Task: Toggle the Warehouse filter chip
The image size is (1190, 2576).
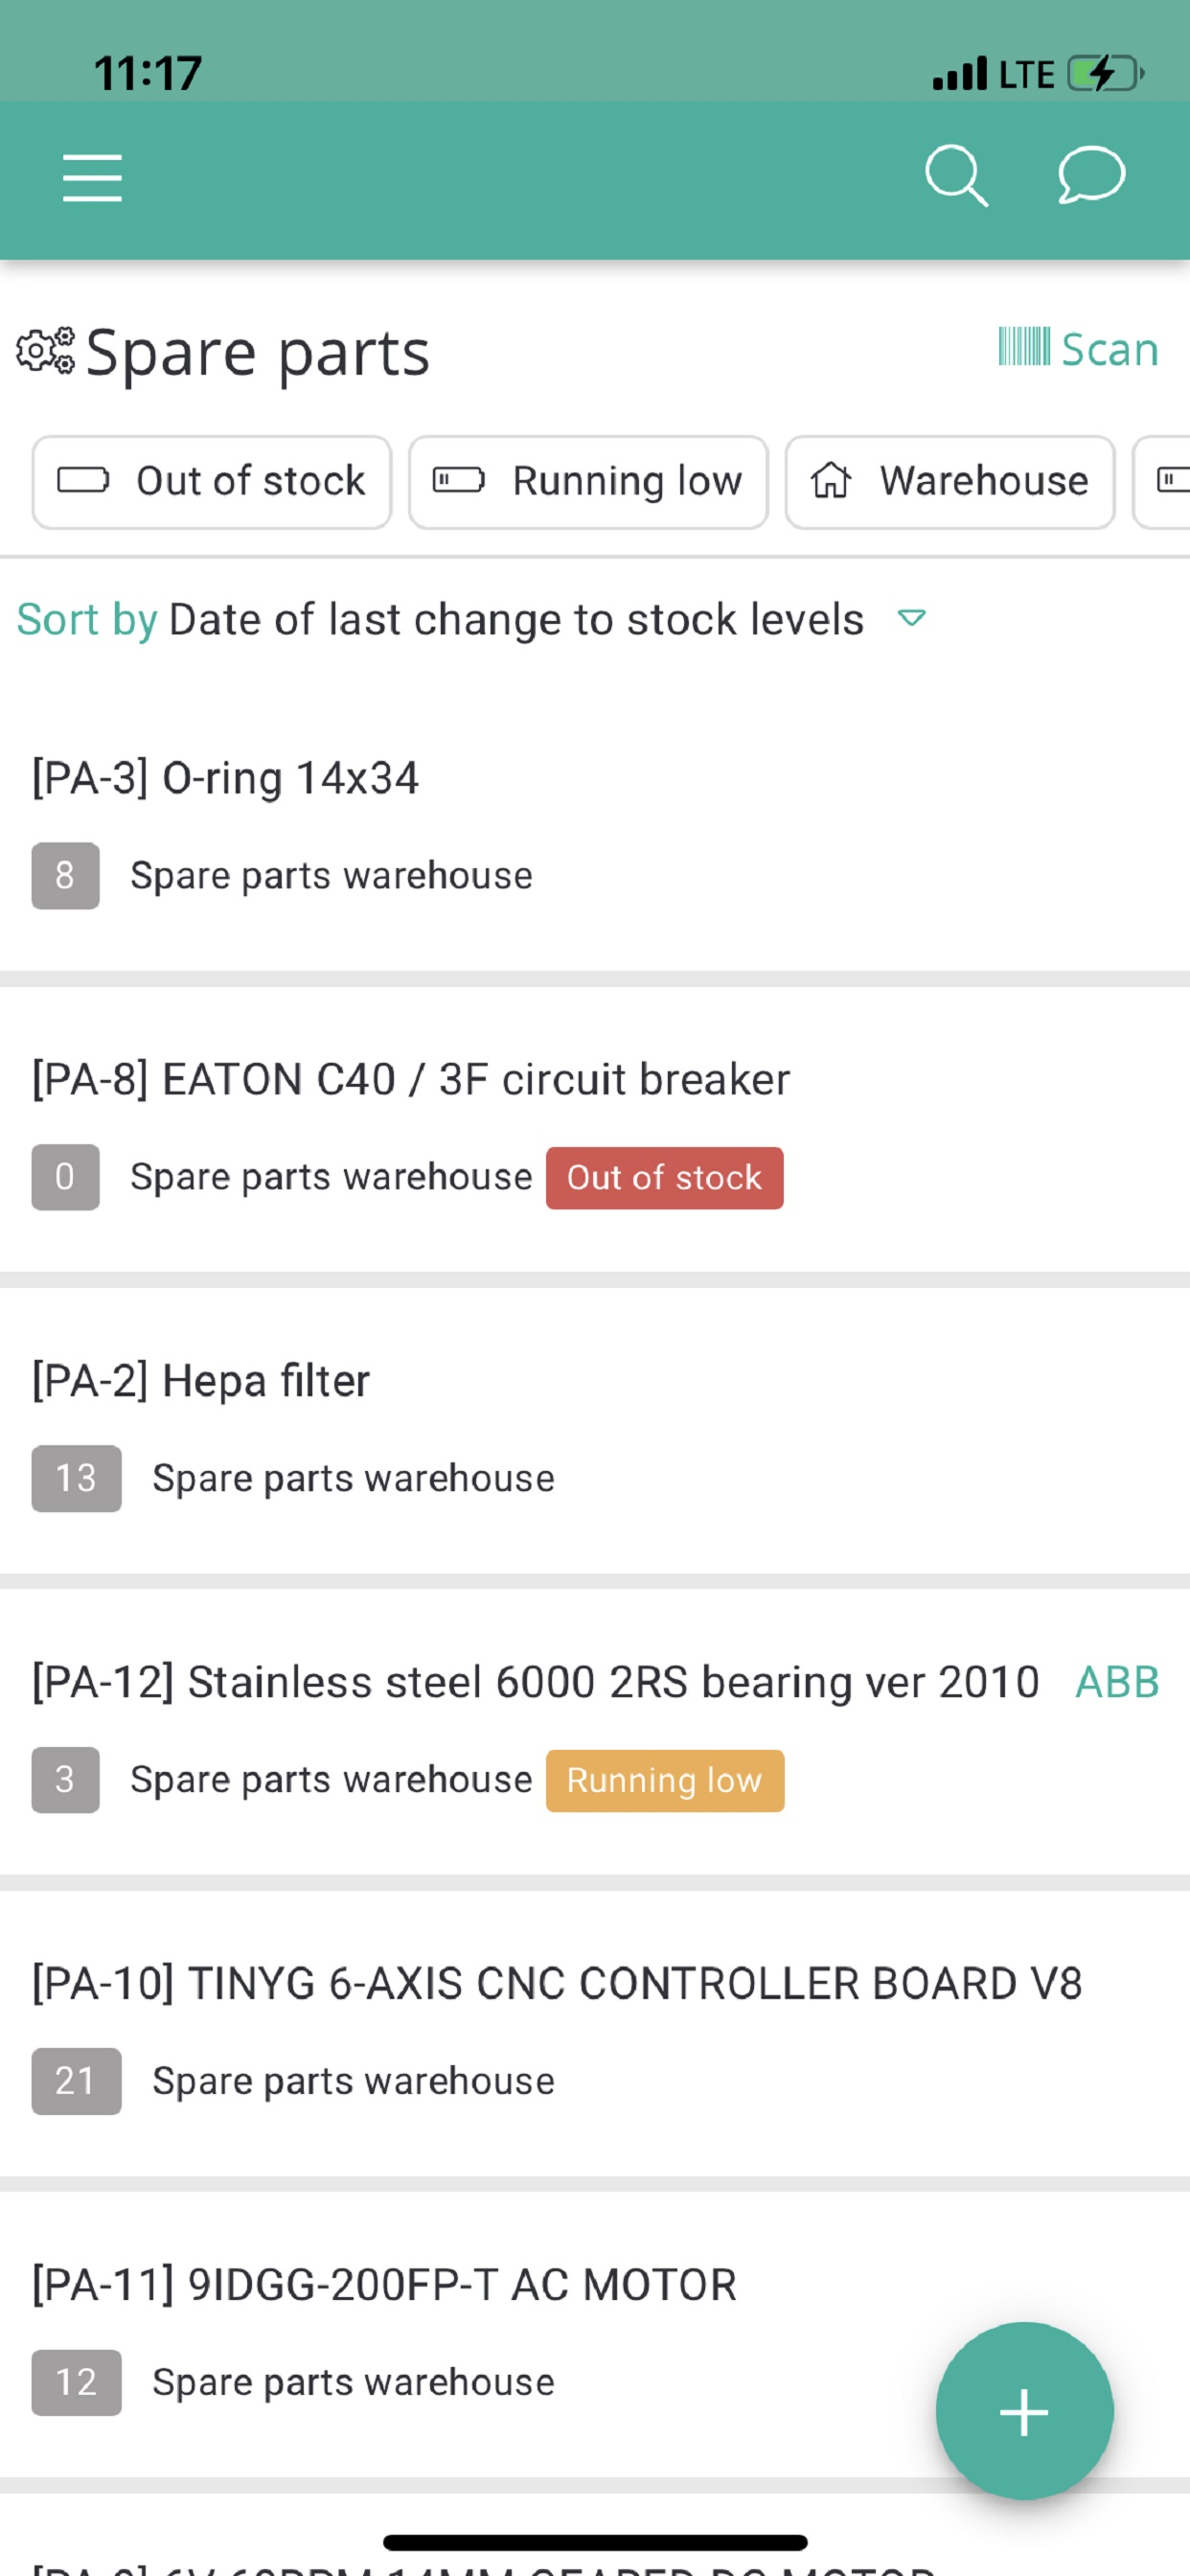Action: pyautogui.click(x=950, y=482)
